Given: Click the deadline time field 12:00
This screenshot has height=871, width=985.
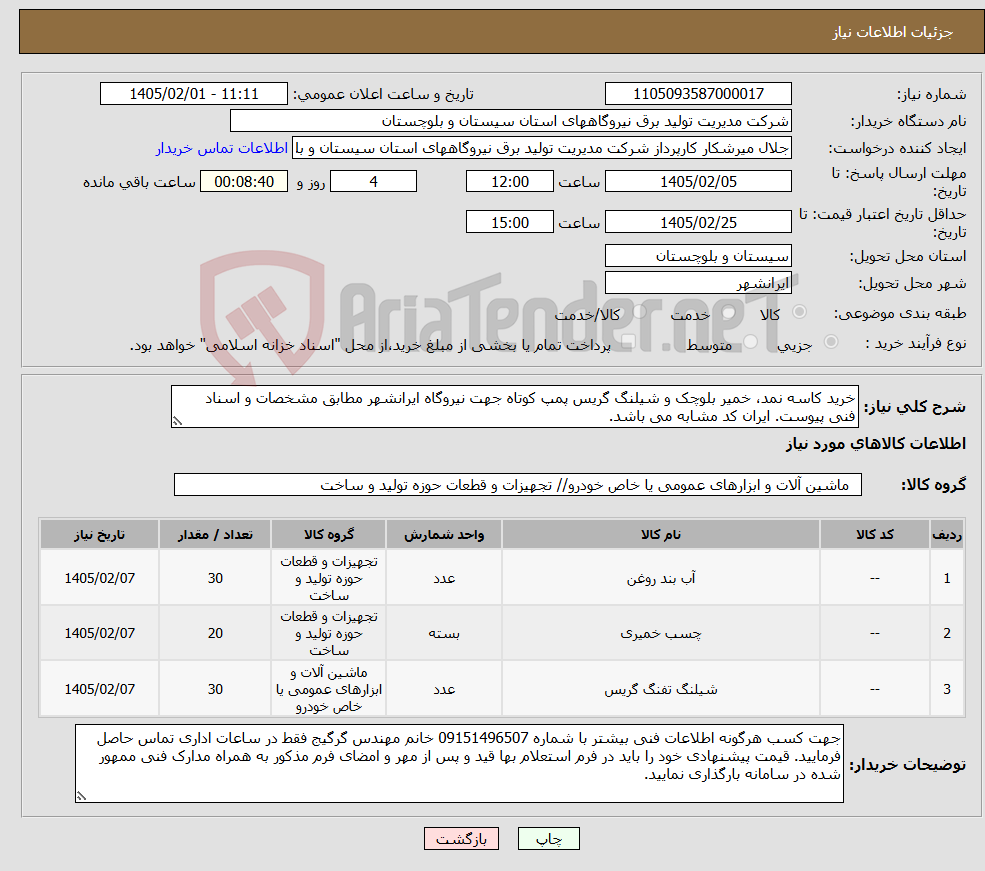Looking at the screenshot, I should click(x=509, y=181).
